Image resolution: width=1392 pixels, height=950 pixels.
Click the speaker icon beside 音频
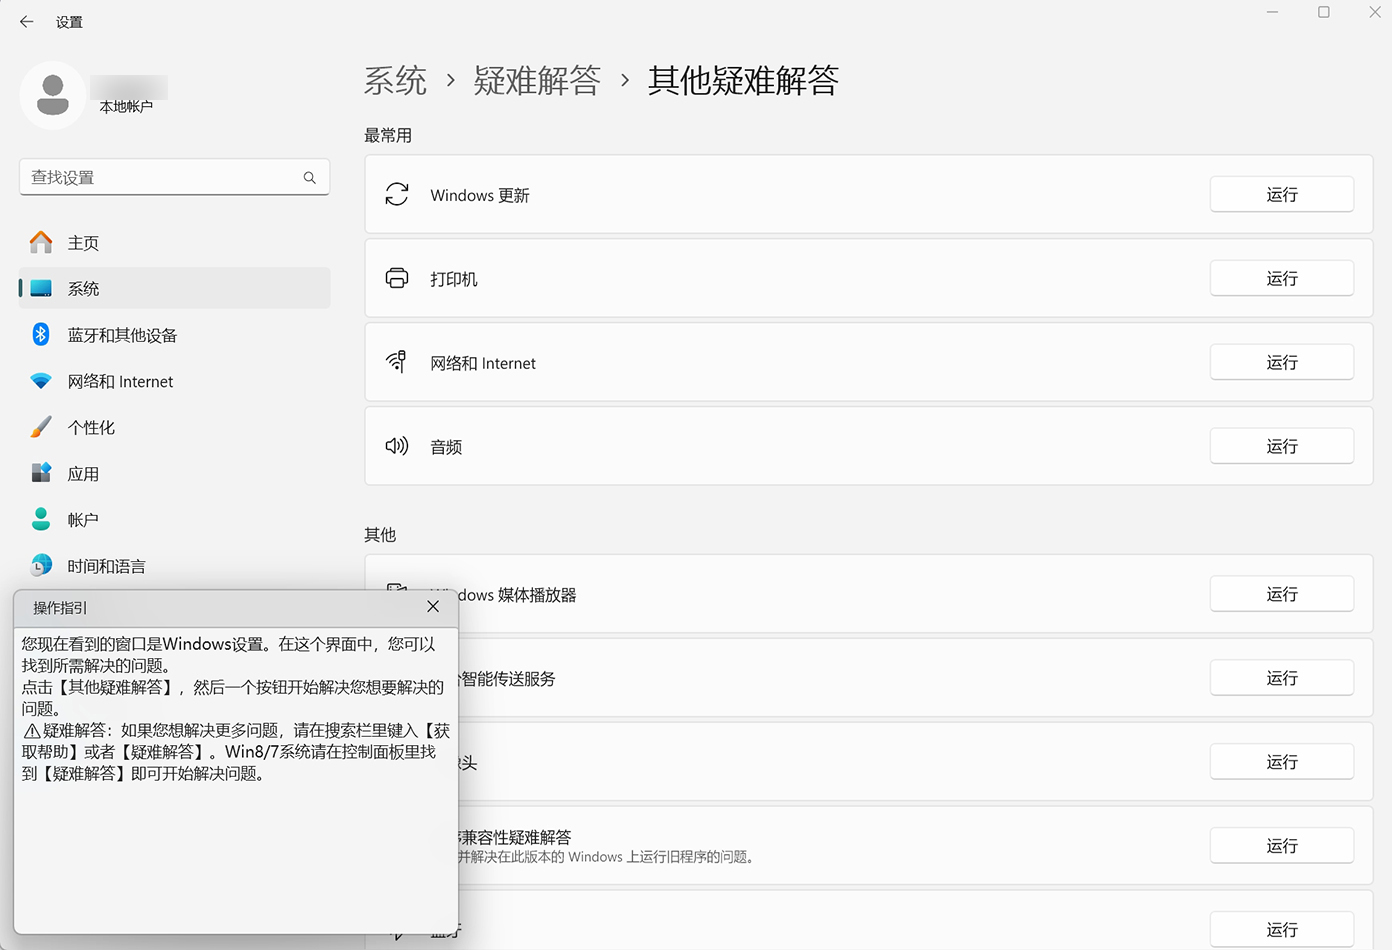397,446
